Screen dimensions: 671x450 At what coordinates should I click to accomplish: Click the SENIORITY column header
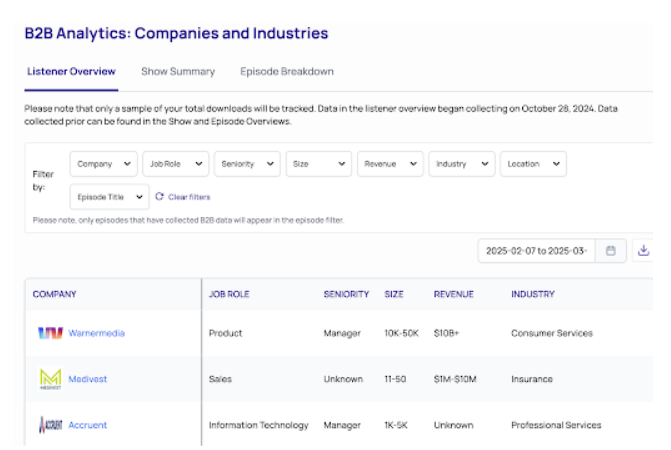point(346,294)
